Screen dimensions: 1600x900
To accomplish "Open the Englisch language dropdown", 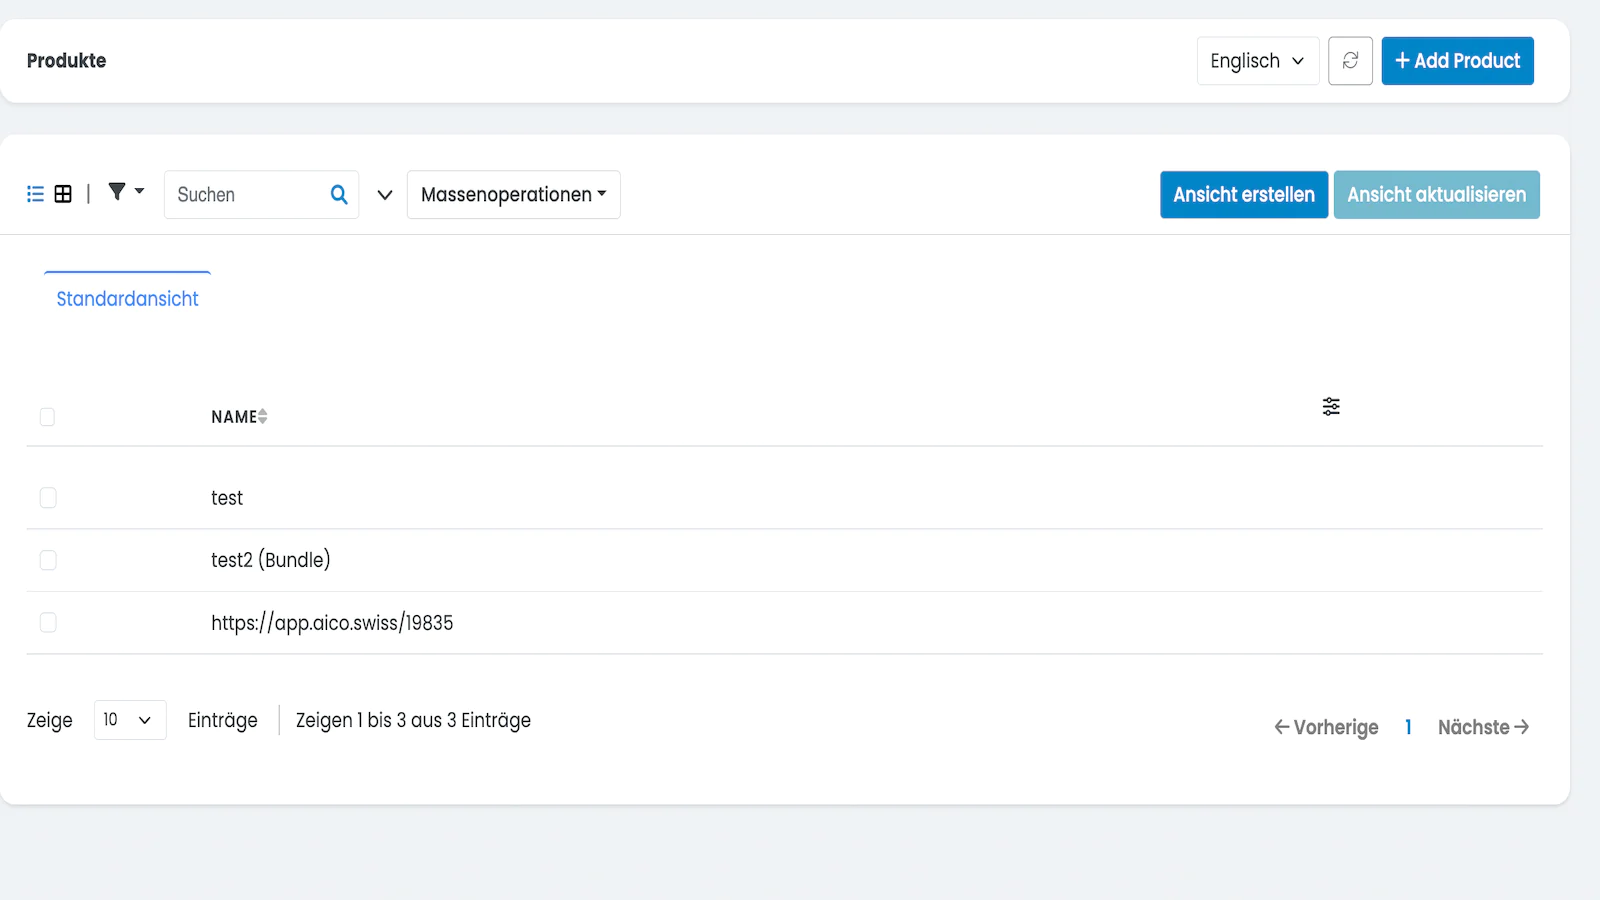I will (1257, 61).
